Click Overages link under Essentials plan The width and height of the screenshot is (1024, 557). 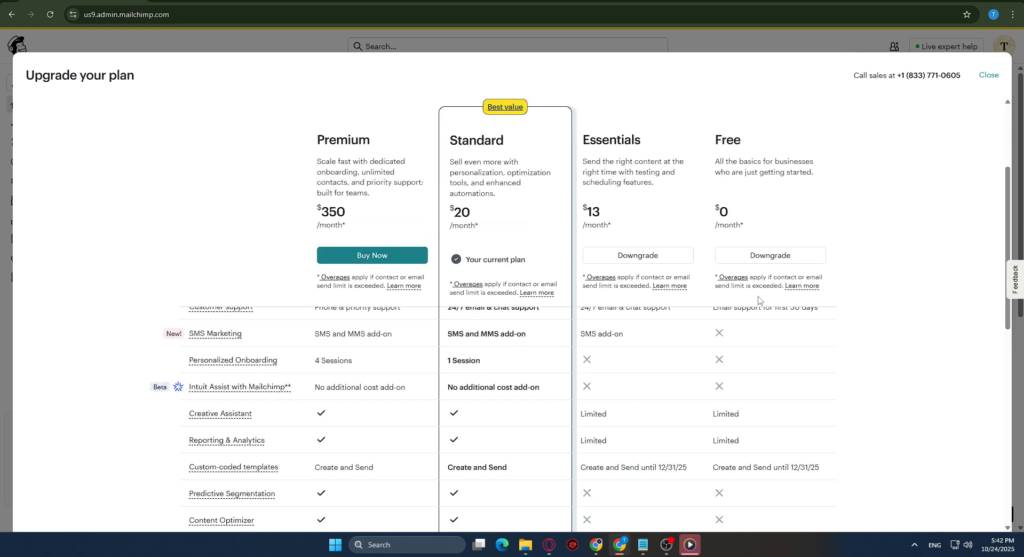[601, 277]
